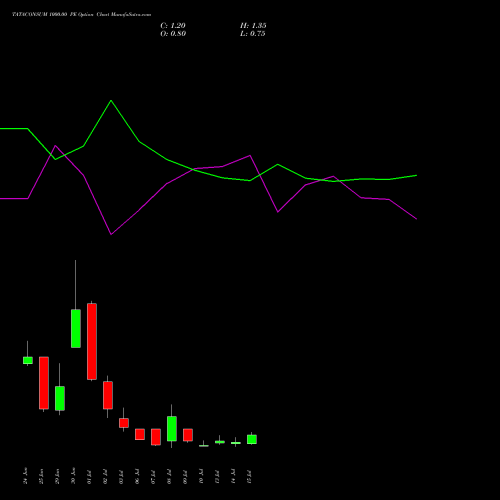Click the red candle for 02 Jul
500x500 pixels.
108,395
